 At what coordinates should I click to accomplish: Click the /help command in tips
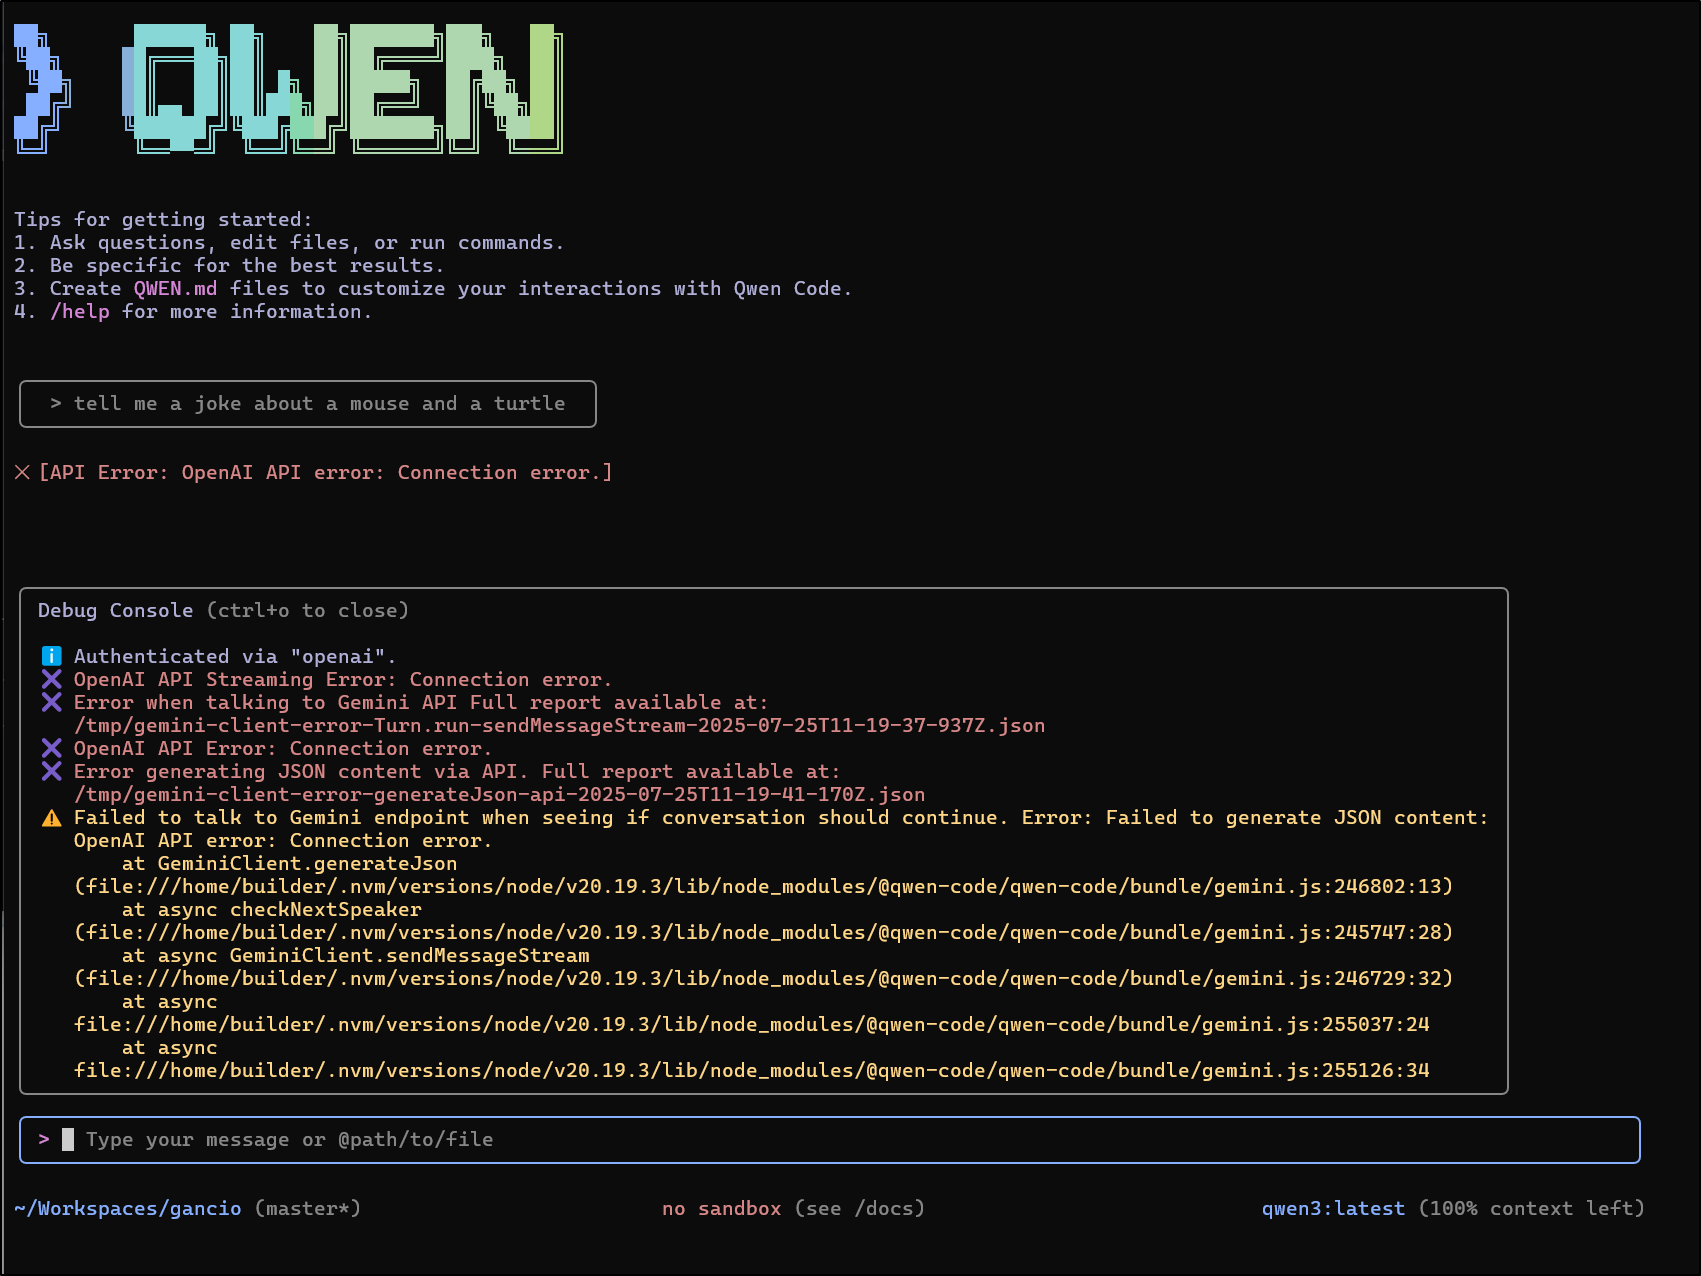coord(80,311)
